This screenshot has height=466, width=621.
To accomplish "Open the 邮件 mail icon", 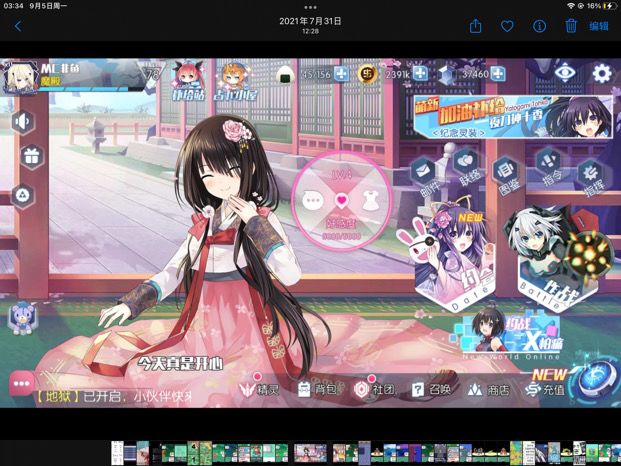I will click(423, 171).
